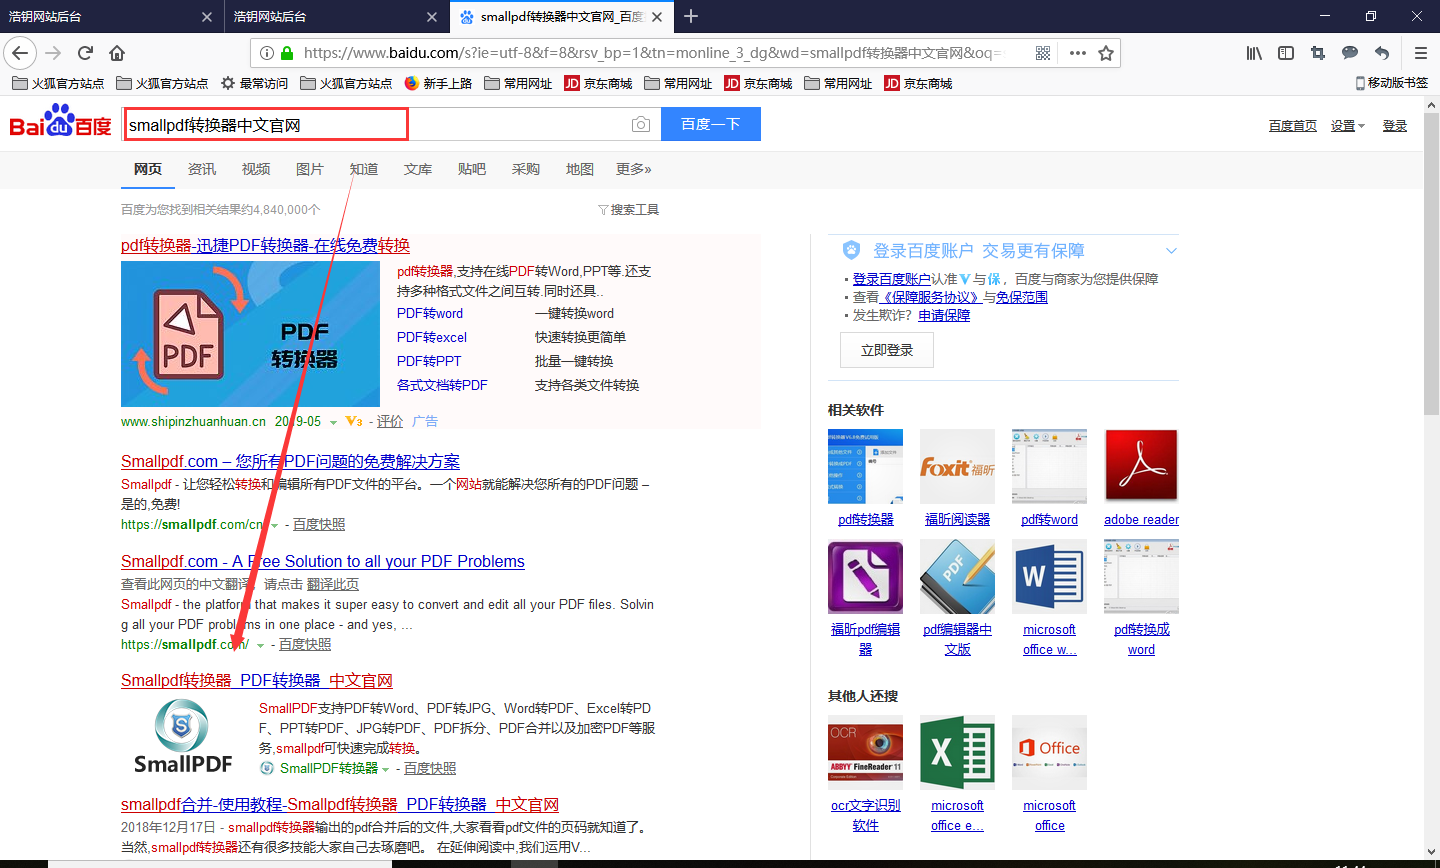Expand the 更多» search categories
Viewport: 1440px width, 868px height.
click(634, 169)
